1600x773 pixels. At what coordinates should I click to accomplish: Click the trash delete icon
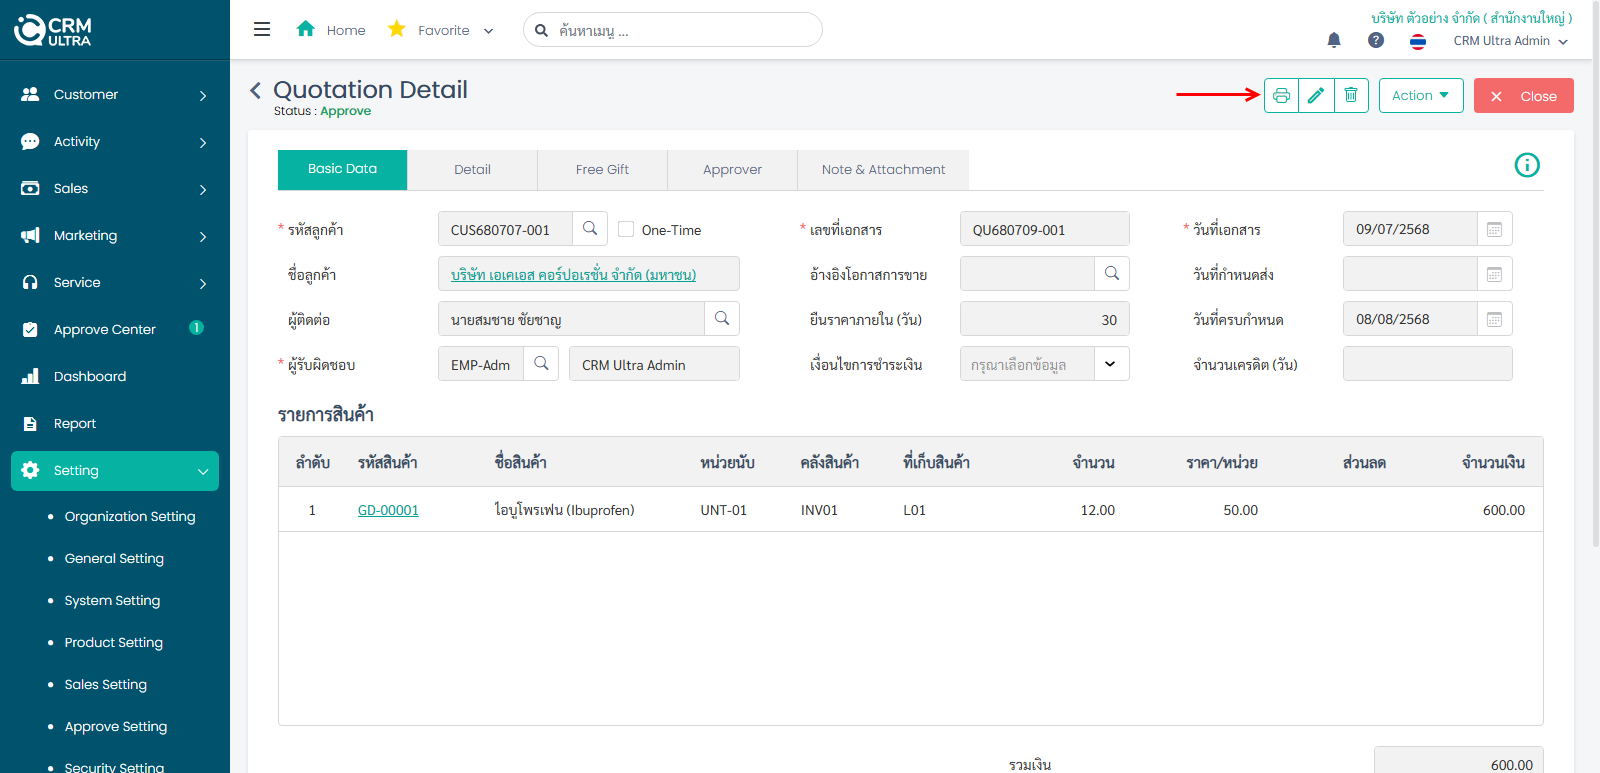1351,96
